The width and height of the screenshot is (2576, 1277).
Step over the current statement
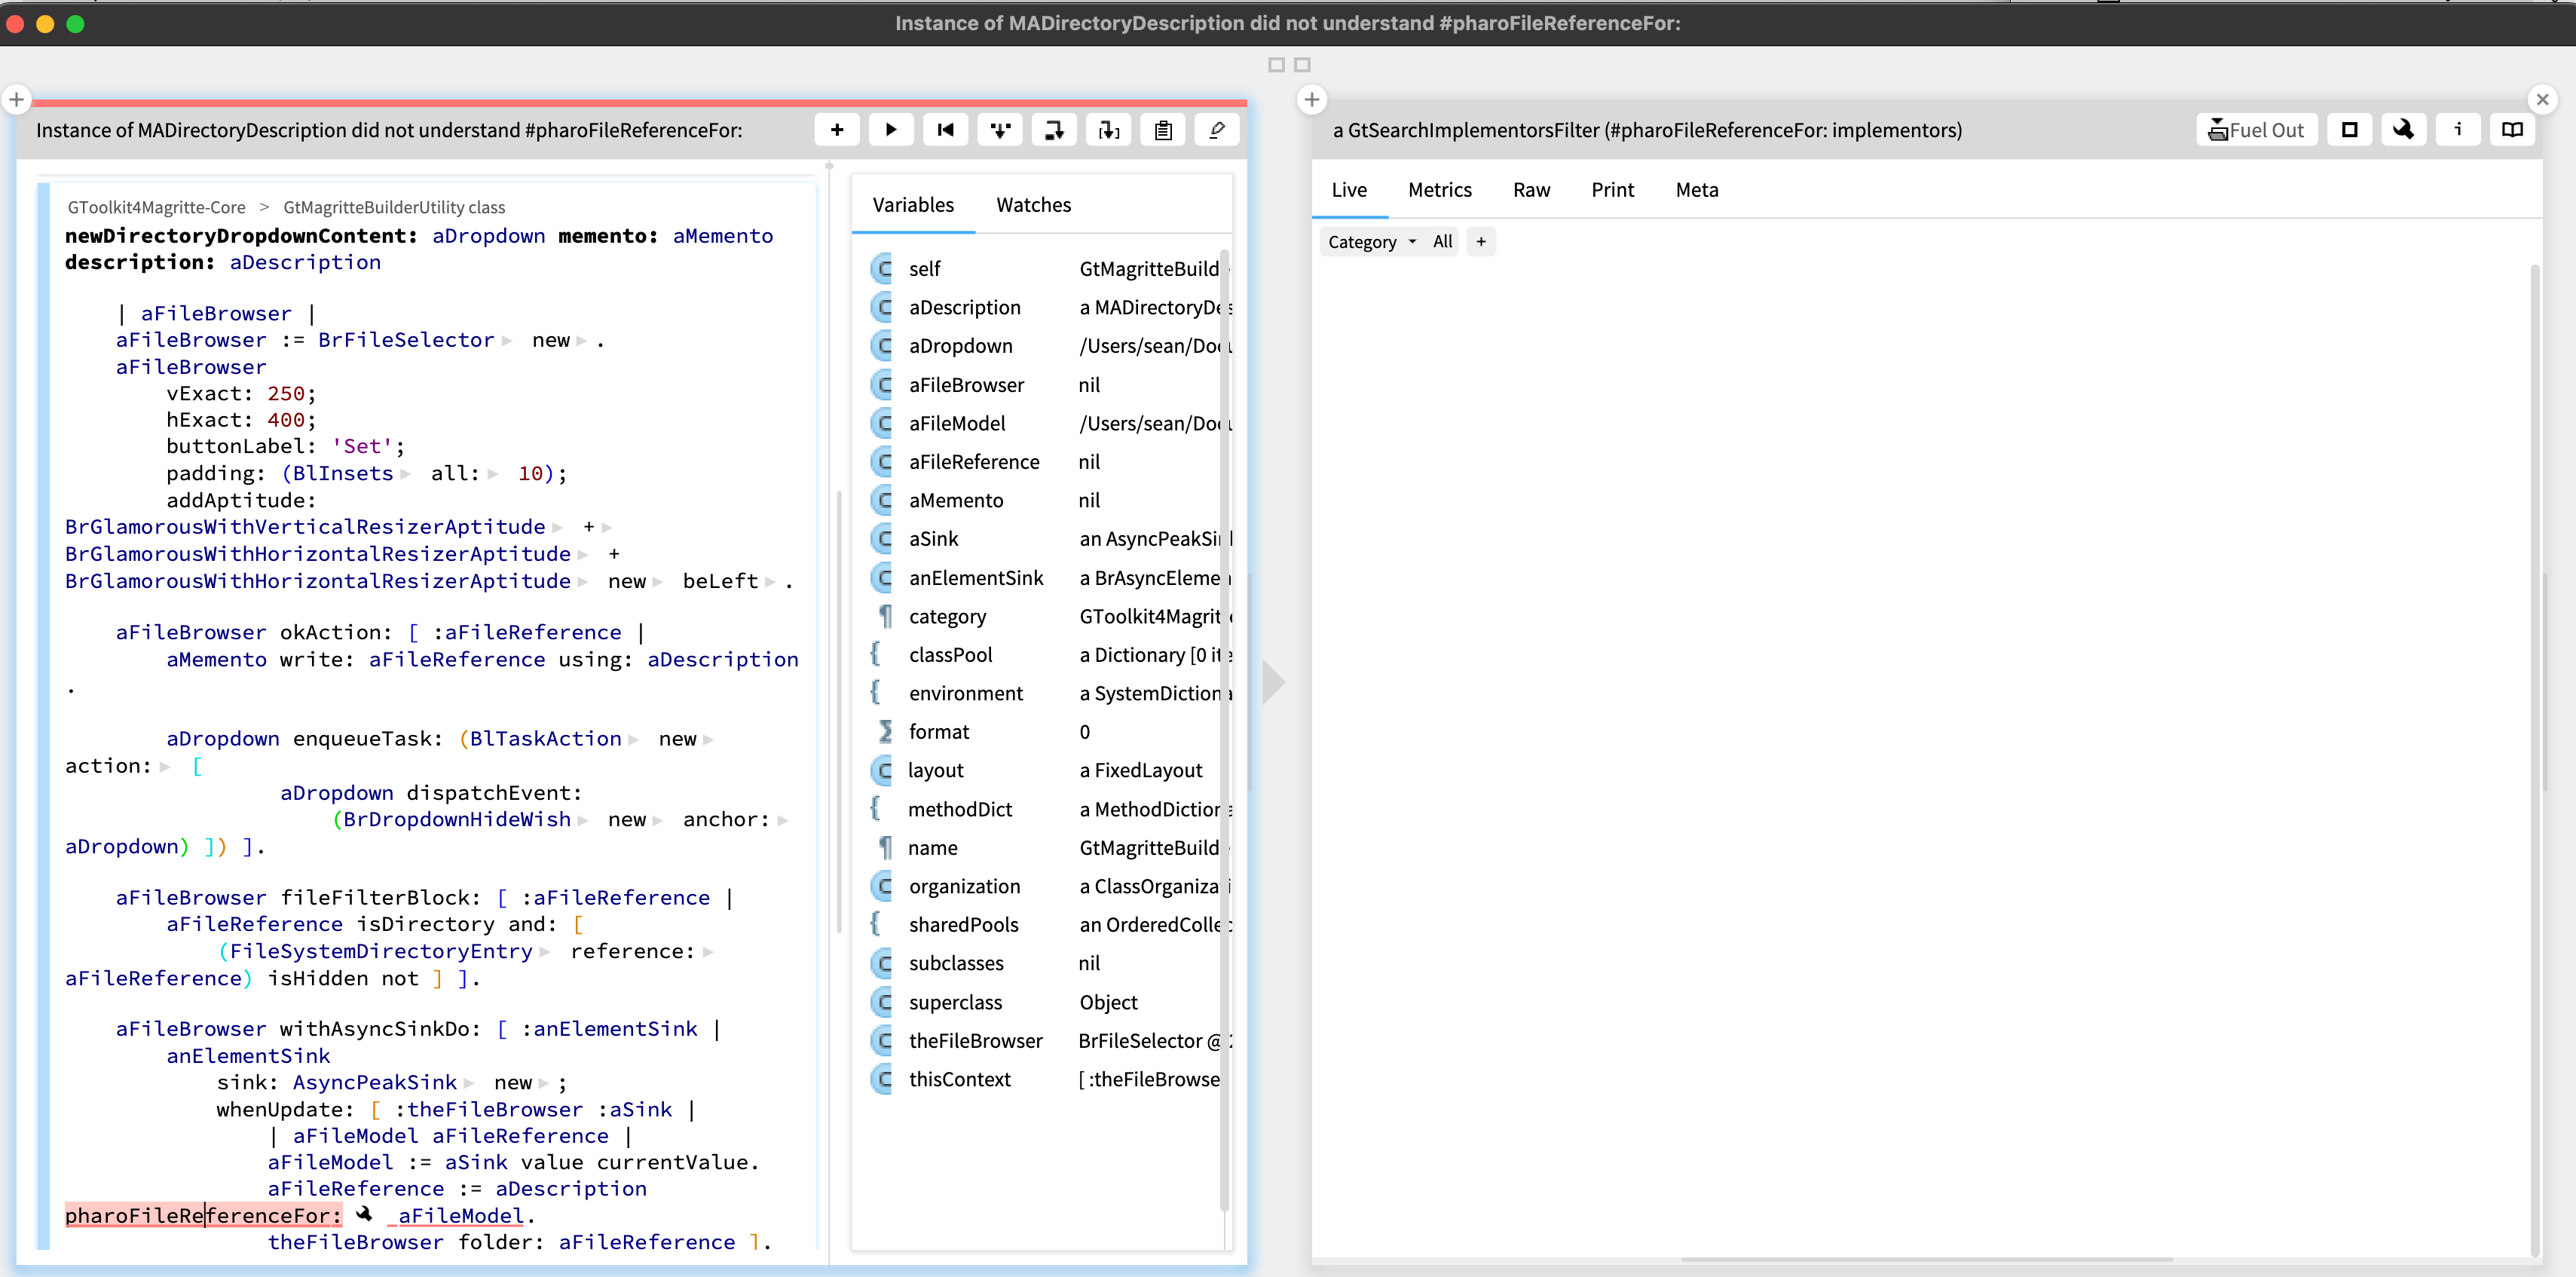coord(1054,129)
